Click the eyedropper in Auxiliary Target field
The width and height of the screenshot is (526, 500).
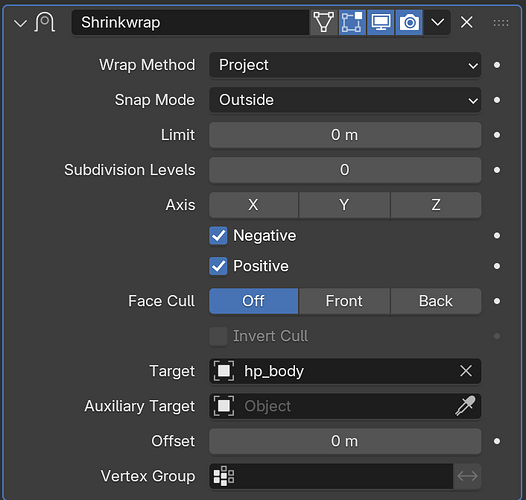point(465,406)
